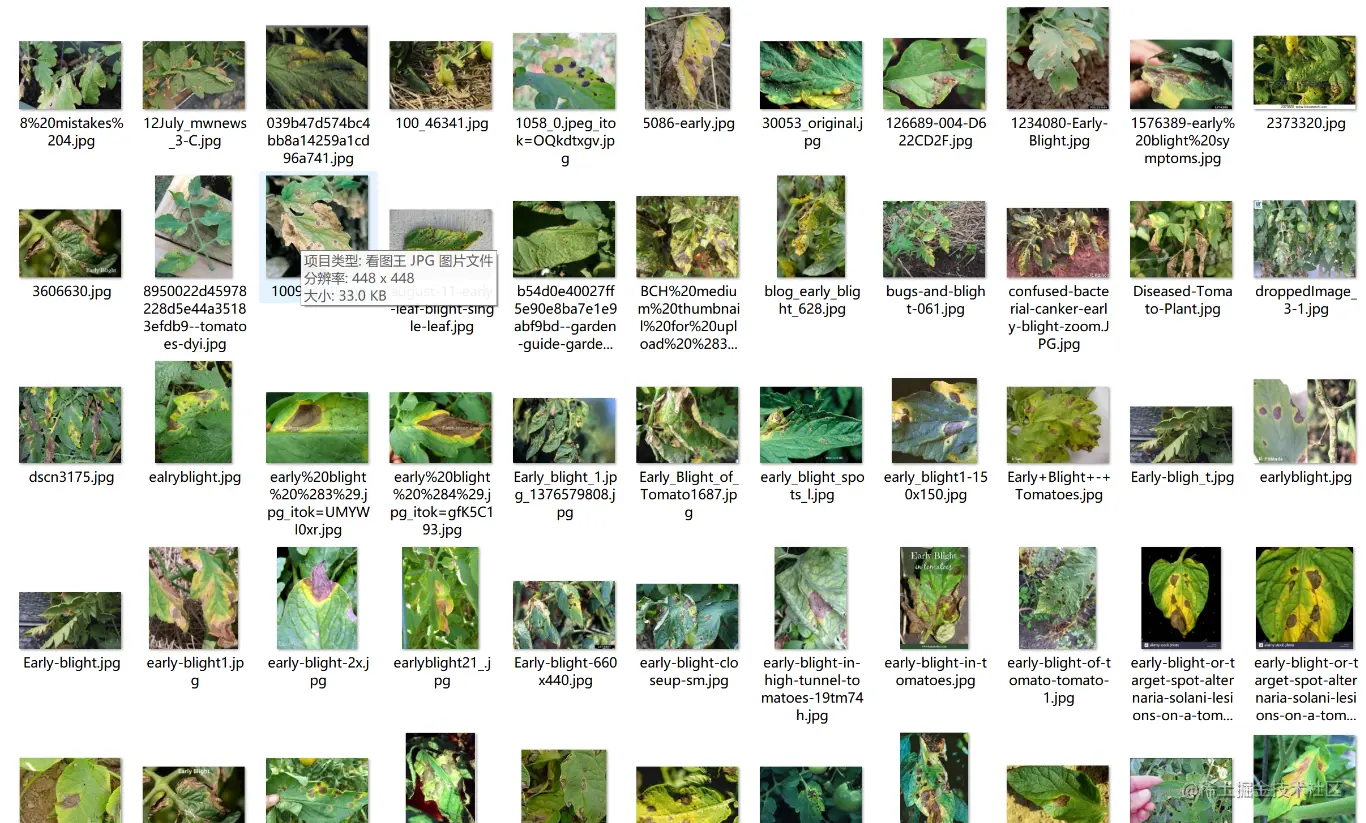The image size is (1366, 823).
Task: Select the Early-blight-660x440.jpg thumbnail
Action: [564, 615]
